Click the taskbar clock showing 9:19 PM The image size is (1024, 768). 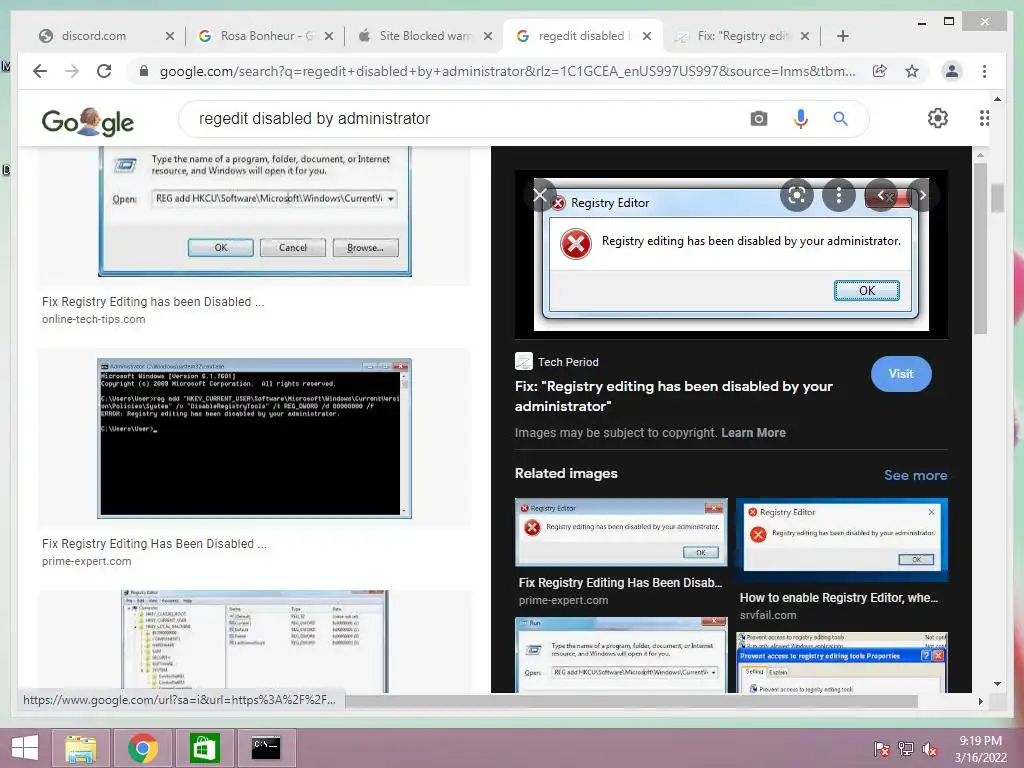pyautogui.click(x=980, y=749)
